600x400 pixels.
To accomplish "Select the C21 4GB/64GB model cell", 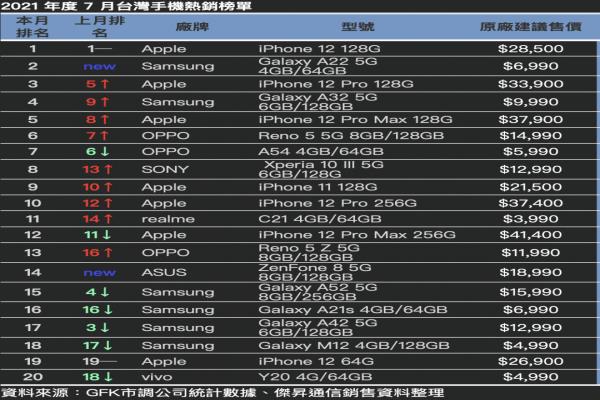I will pyautogui.click(x=320, y=219).
